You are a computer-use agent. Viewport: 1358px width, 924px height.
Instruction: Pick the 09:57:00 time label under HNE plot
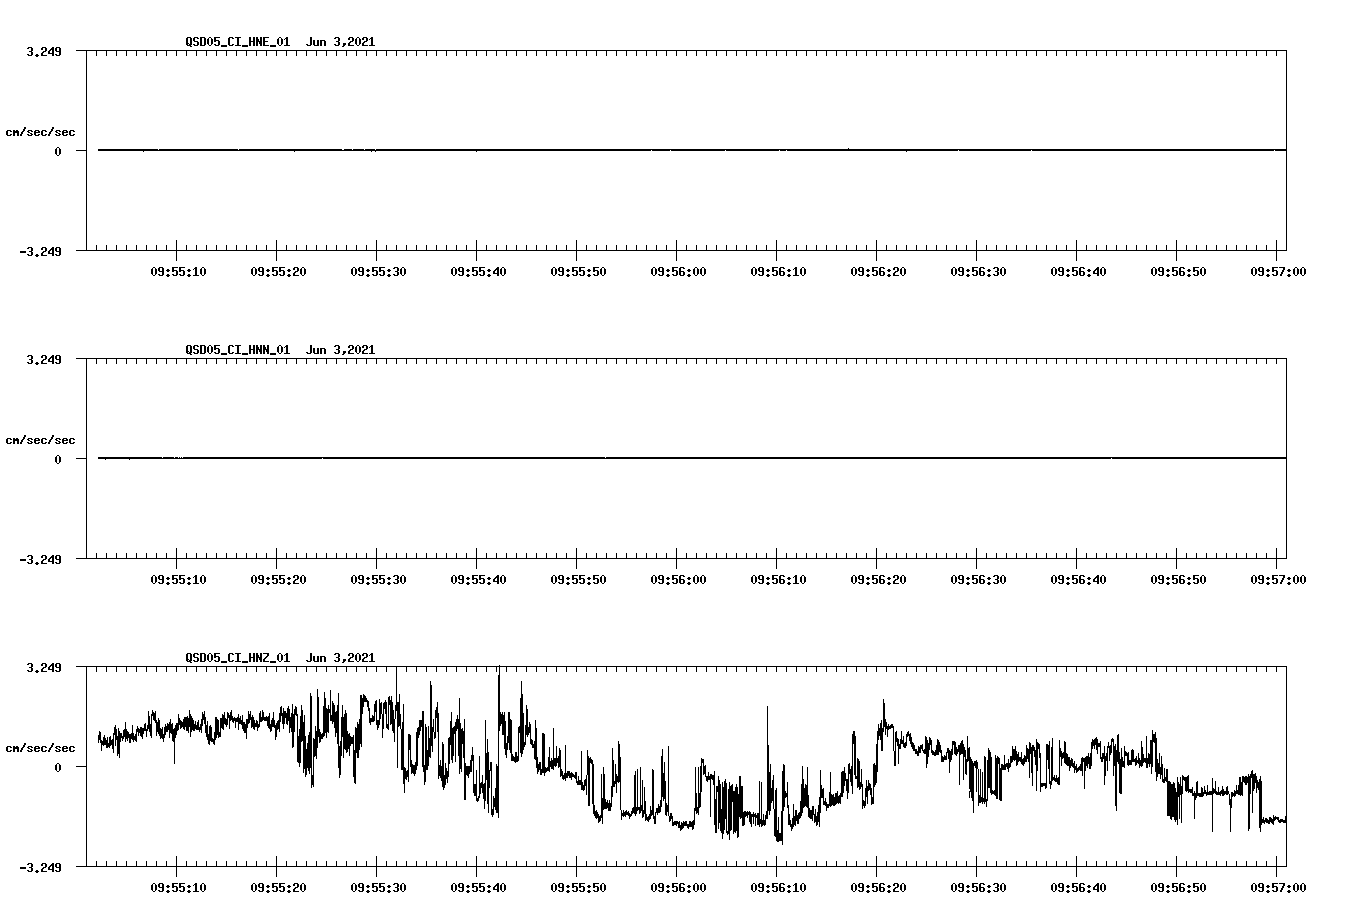pyautogui.click(x=1278, y=271)
